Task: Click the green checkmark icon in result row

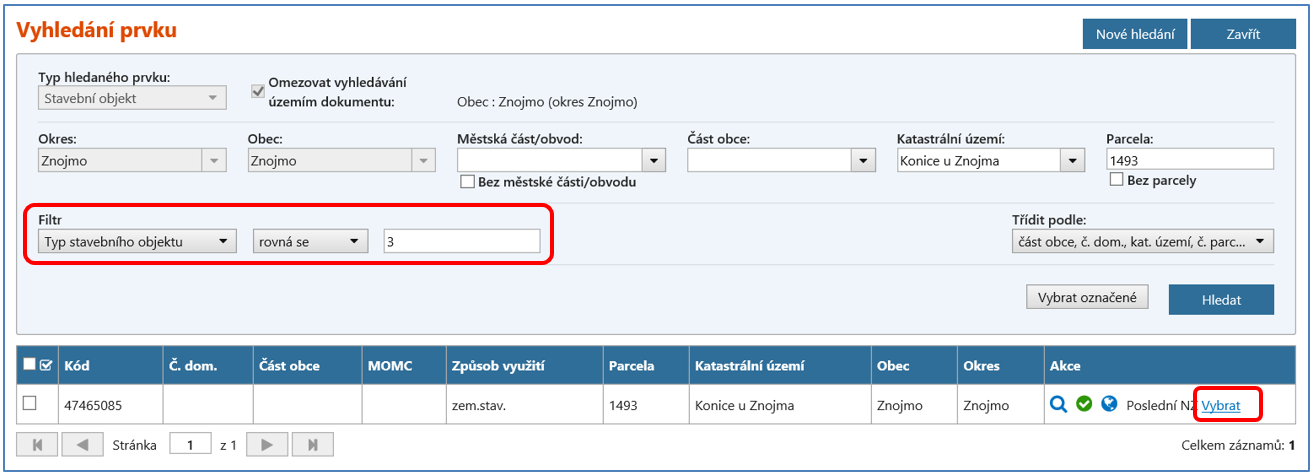Action: (1083, 405)
